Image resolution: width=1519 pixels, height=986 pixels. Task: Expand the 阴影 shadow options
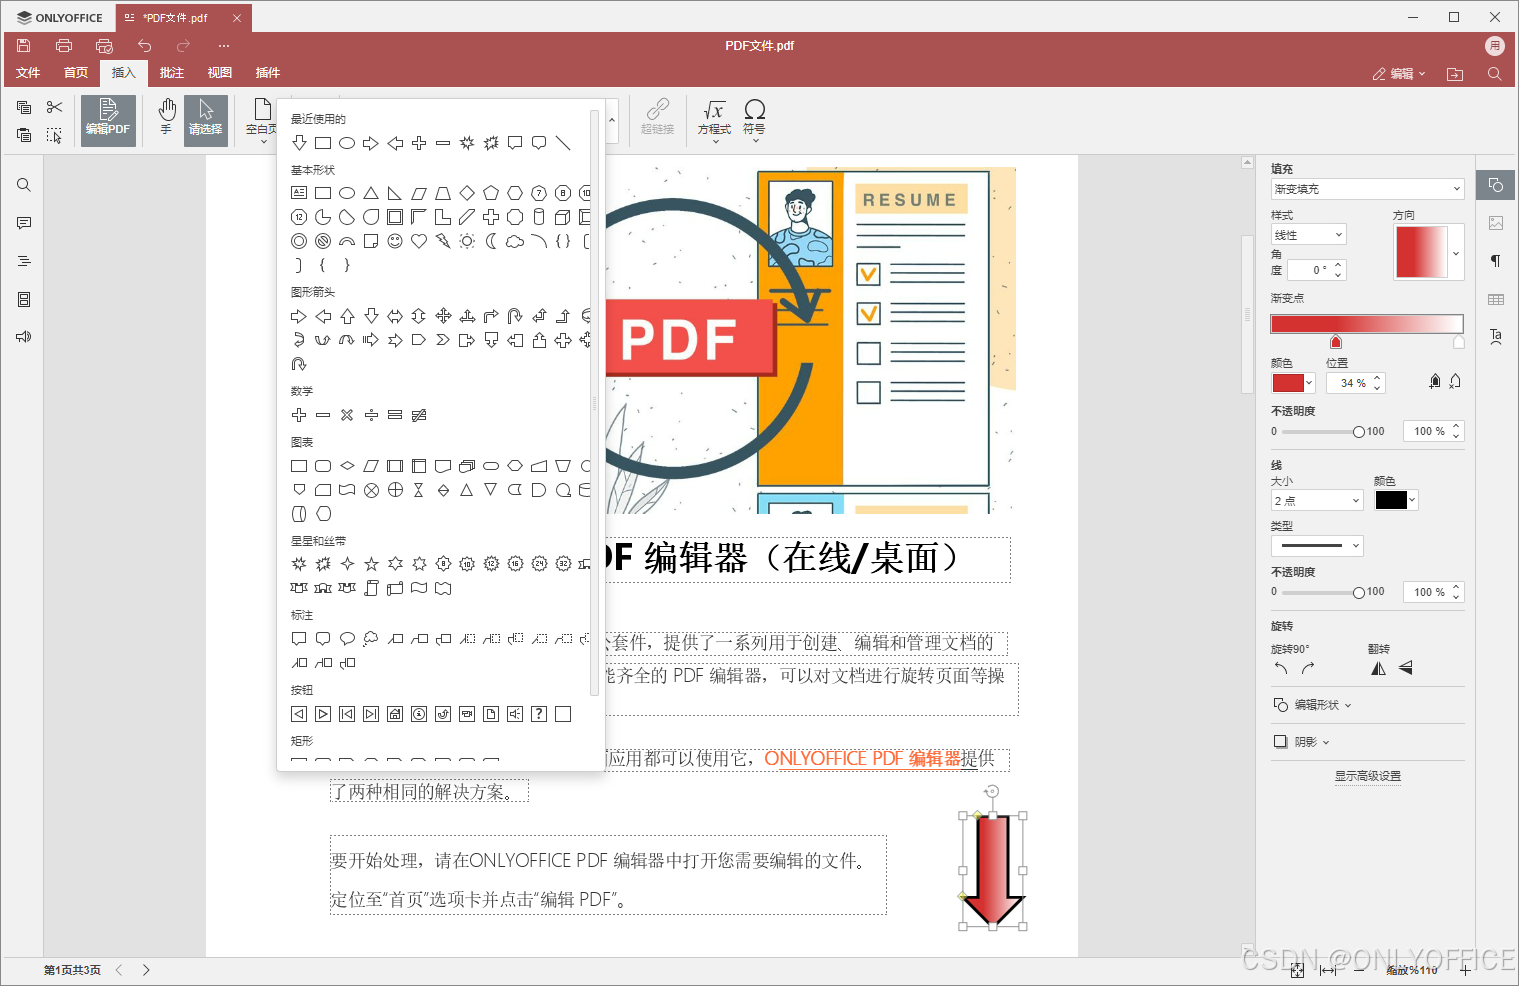(x=1301, y=742)
